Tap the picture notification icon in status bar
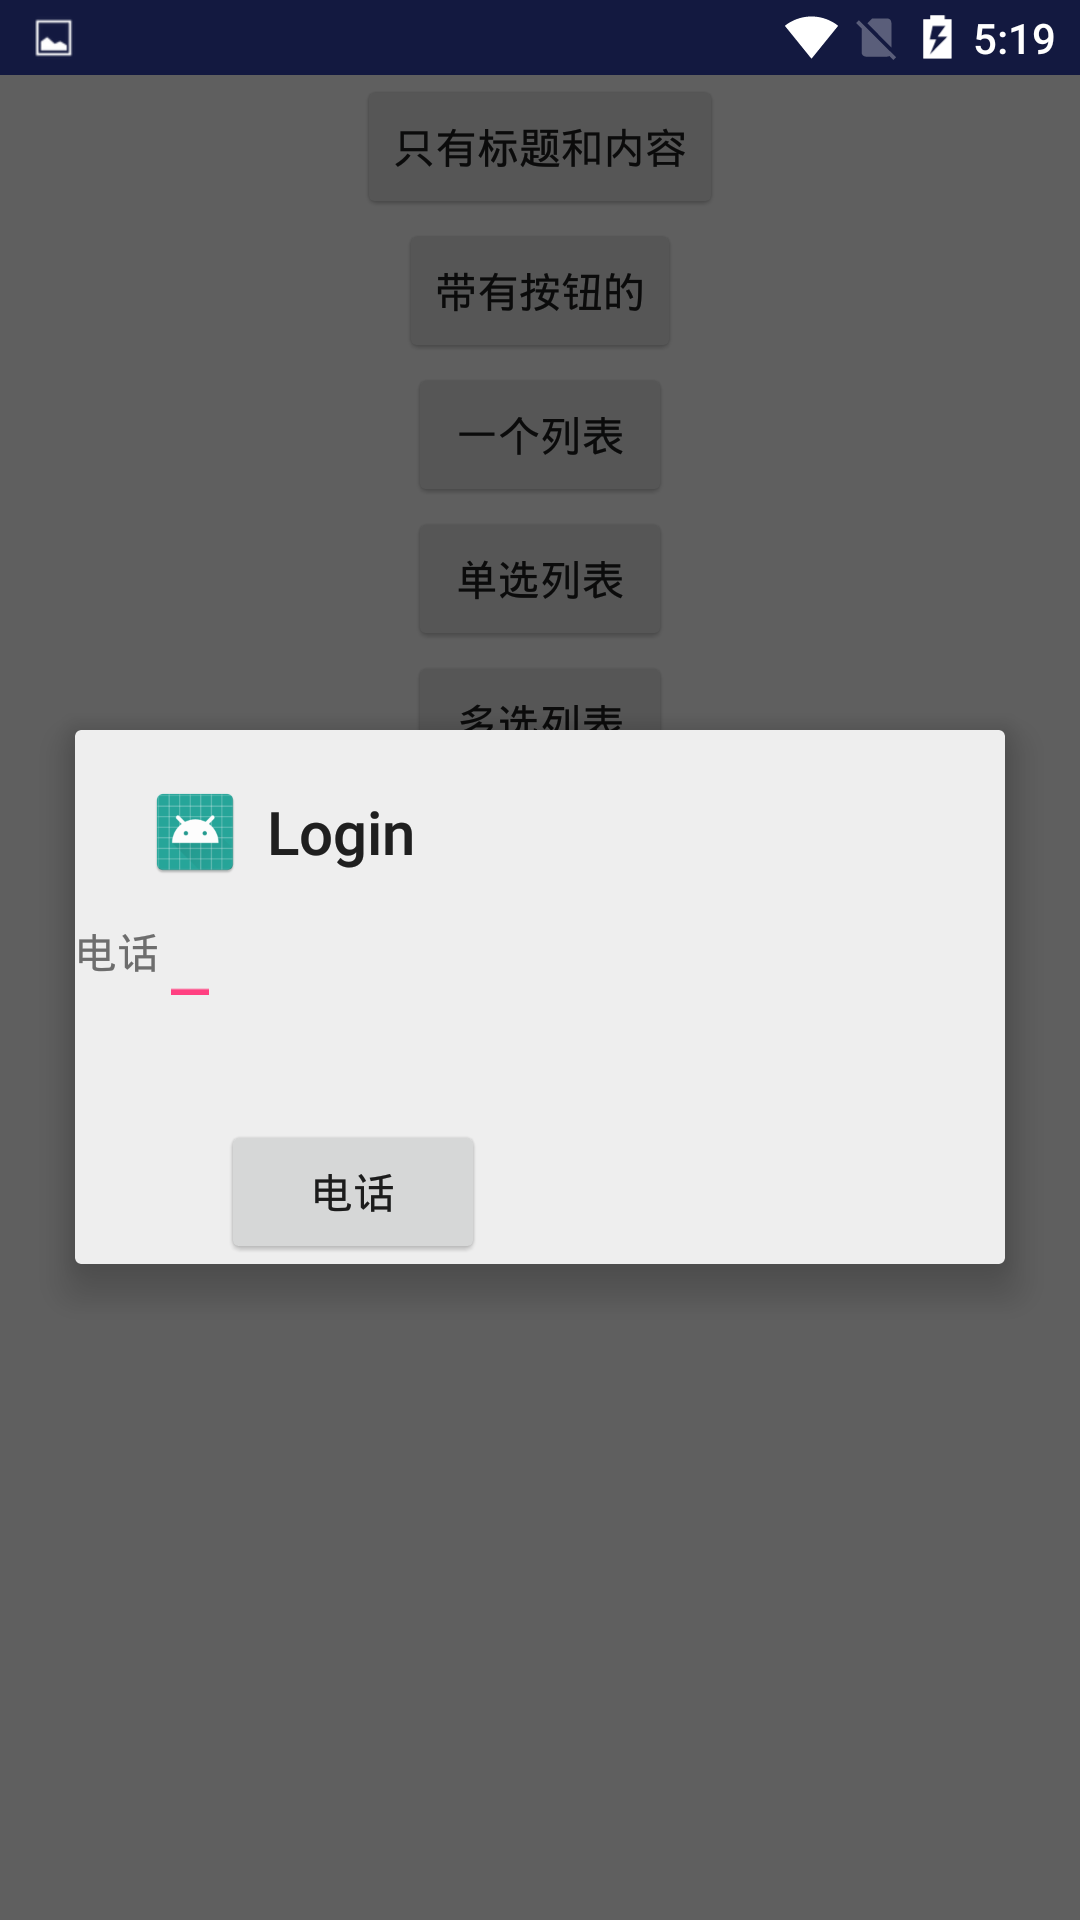Screen dimensions: 1080x1920 point(54,38)
